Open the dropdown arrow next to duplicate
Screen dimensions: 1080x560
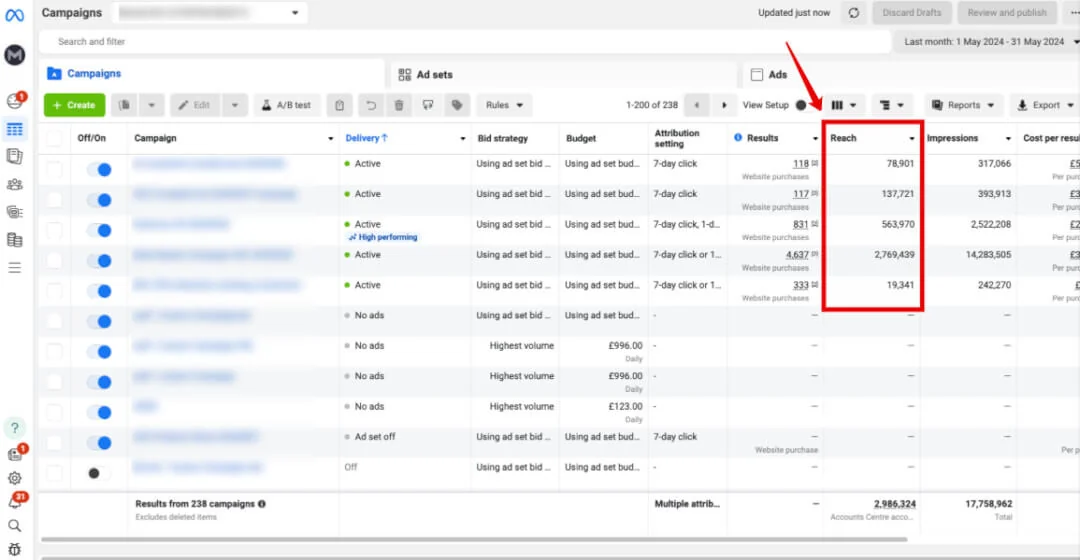tap(152, 105)
